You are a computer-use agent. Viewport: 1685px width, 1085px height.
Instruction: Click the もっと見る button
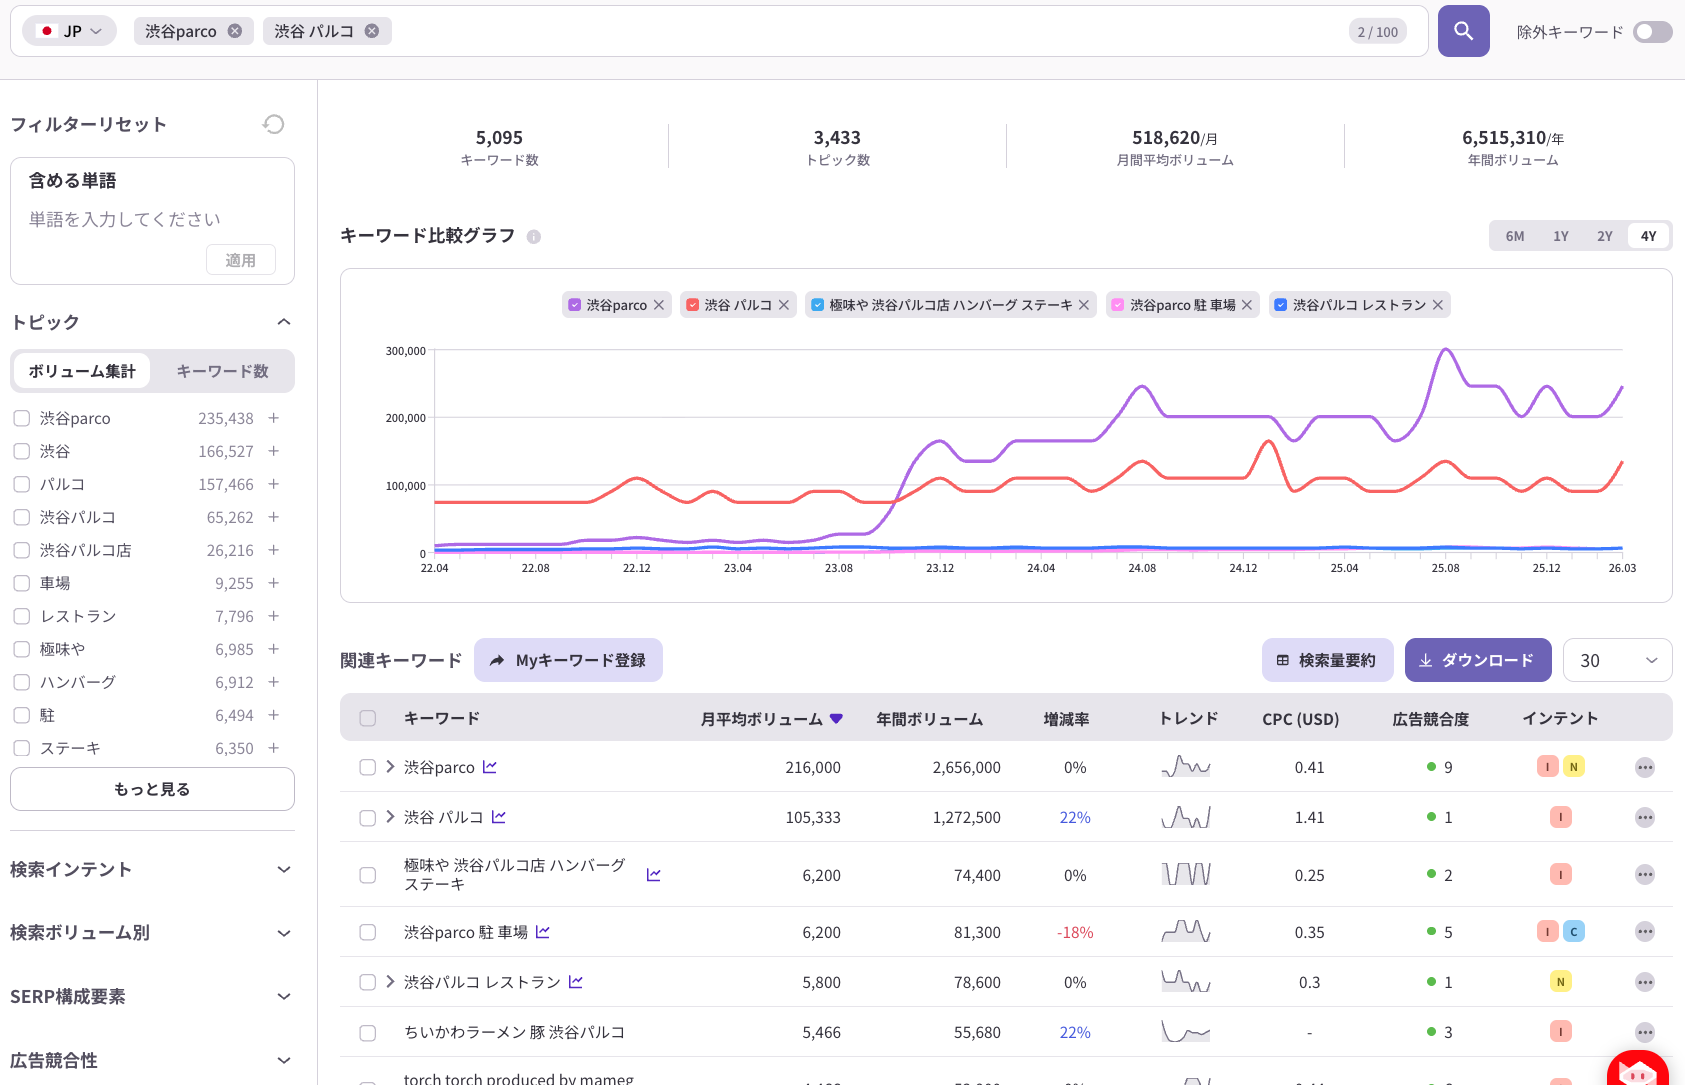coord(152,789)
